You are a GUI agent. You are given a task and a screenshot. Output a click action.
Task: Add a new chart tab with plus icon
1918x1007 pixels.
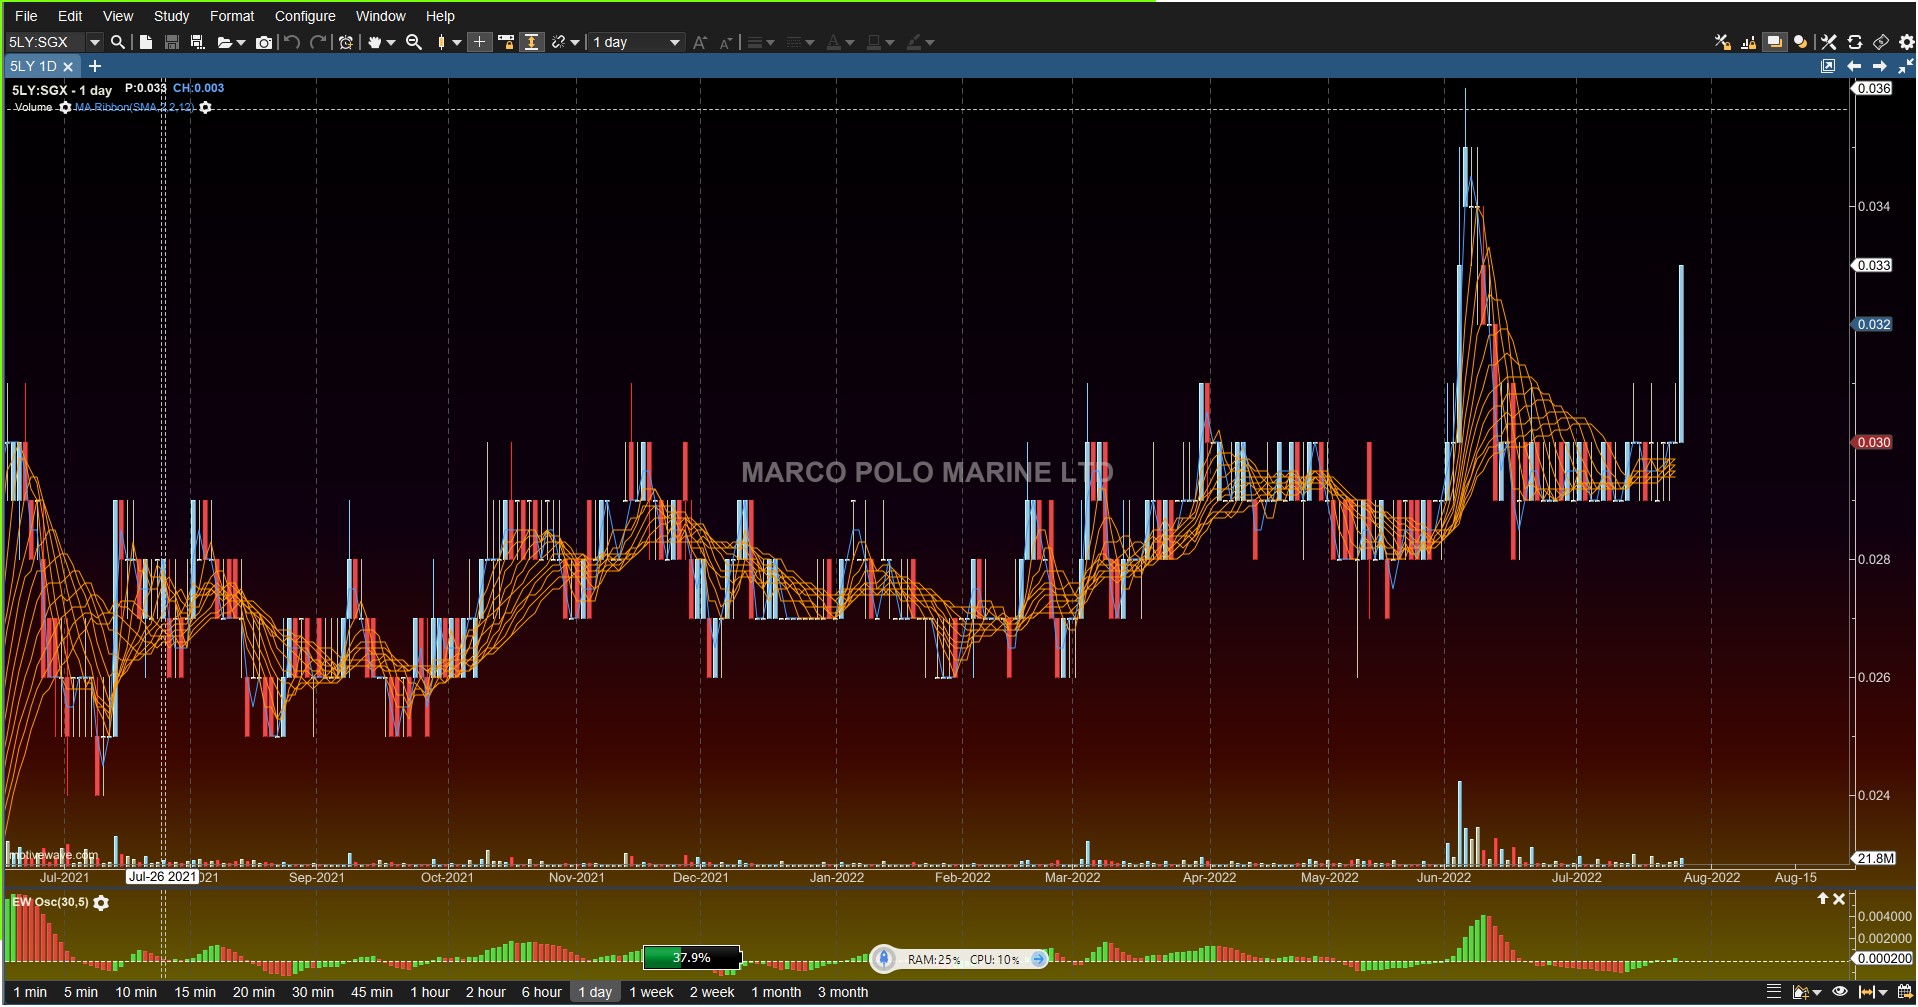pyautogui.click(x=95, y=66)
